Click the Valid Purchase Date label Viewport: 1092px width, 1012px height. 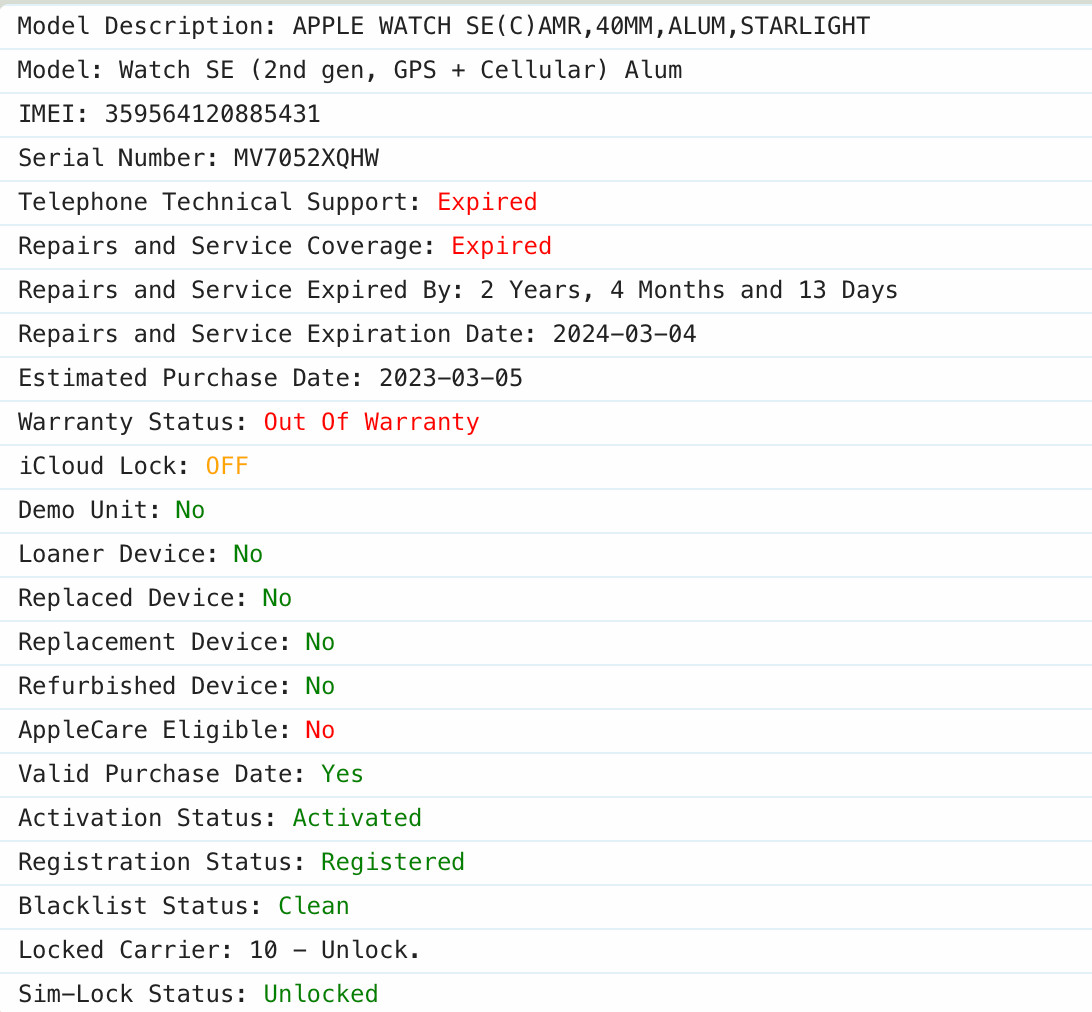162,774
